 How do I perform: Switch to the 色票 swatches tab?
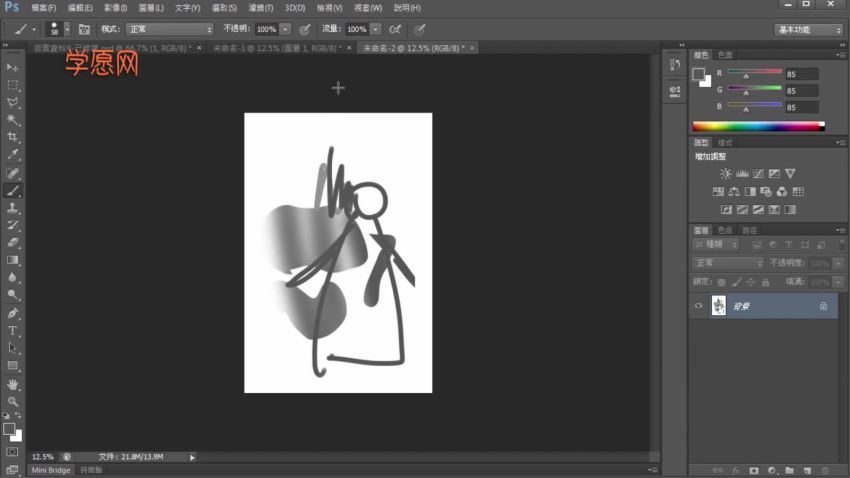click(725, 55)
